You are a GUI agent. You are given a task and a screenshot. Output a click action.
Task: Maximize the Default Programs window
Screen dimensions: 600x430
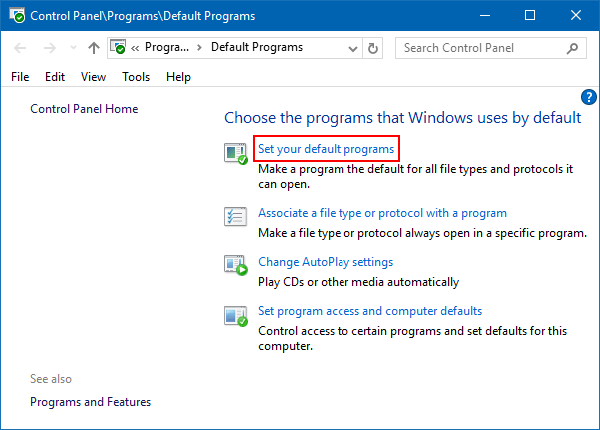point(530,15)
